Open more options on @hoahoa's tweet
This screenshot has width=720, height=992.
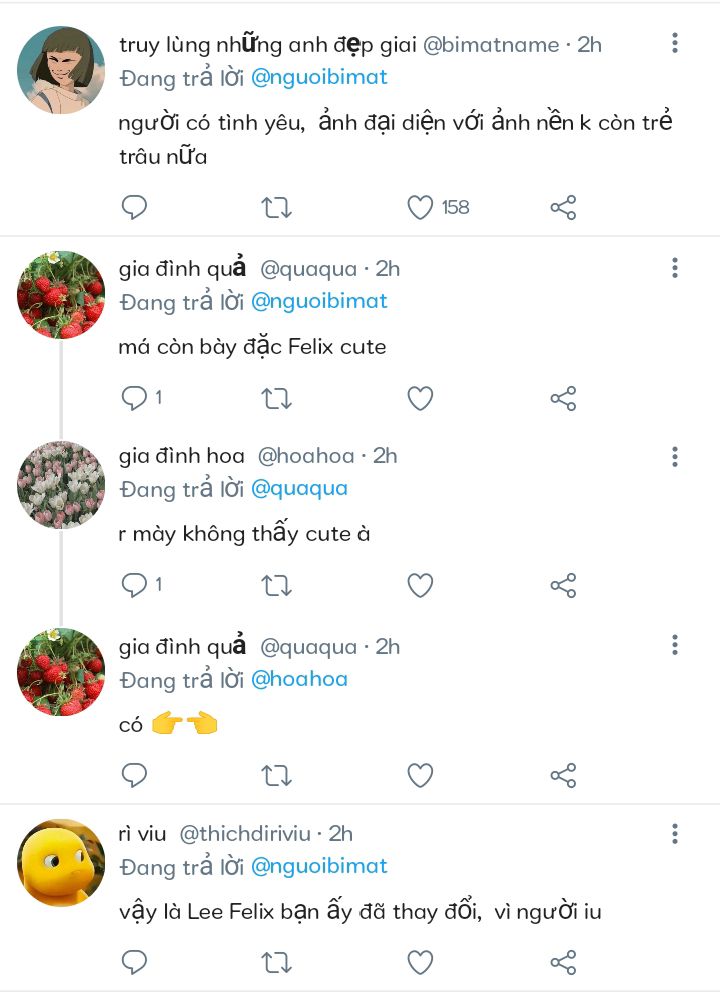tap(675, 457)
